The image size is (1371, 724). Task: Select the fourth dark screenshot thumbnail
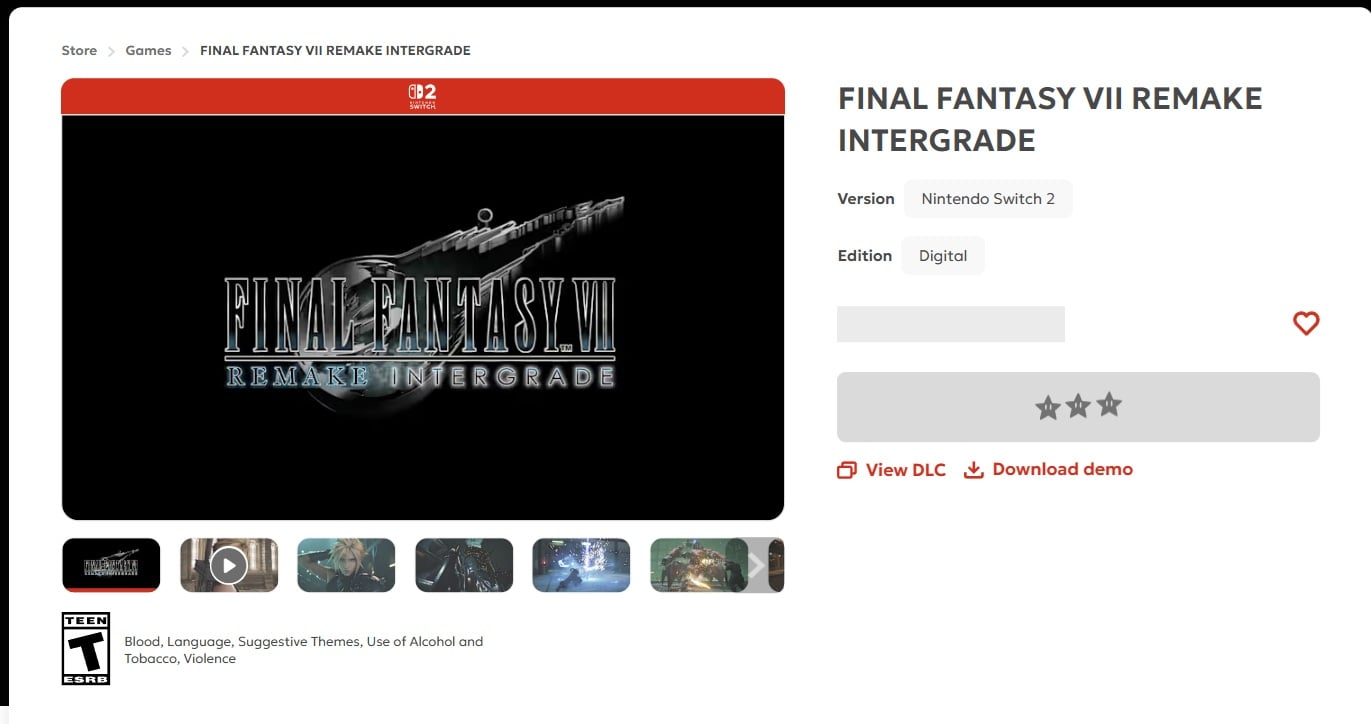464,565
